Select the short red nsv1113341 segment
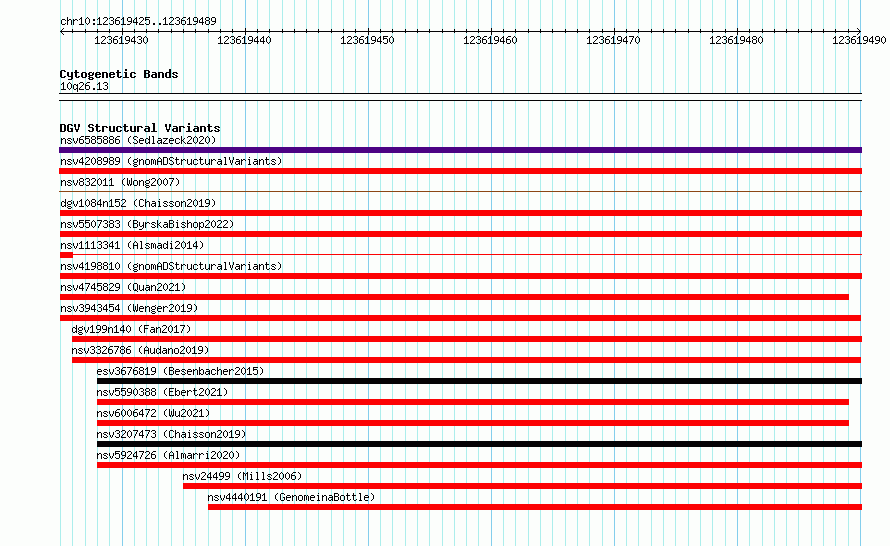The width and height of the screenshot is (890, 546). click(66, 255)
